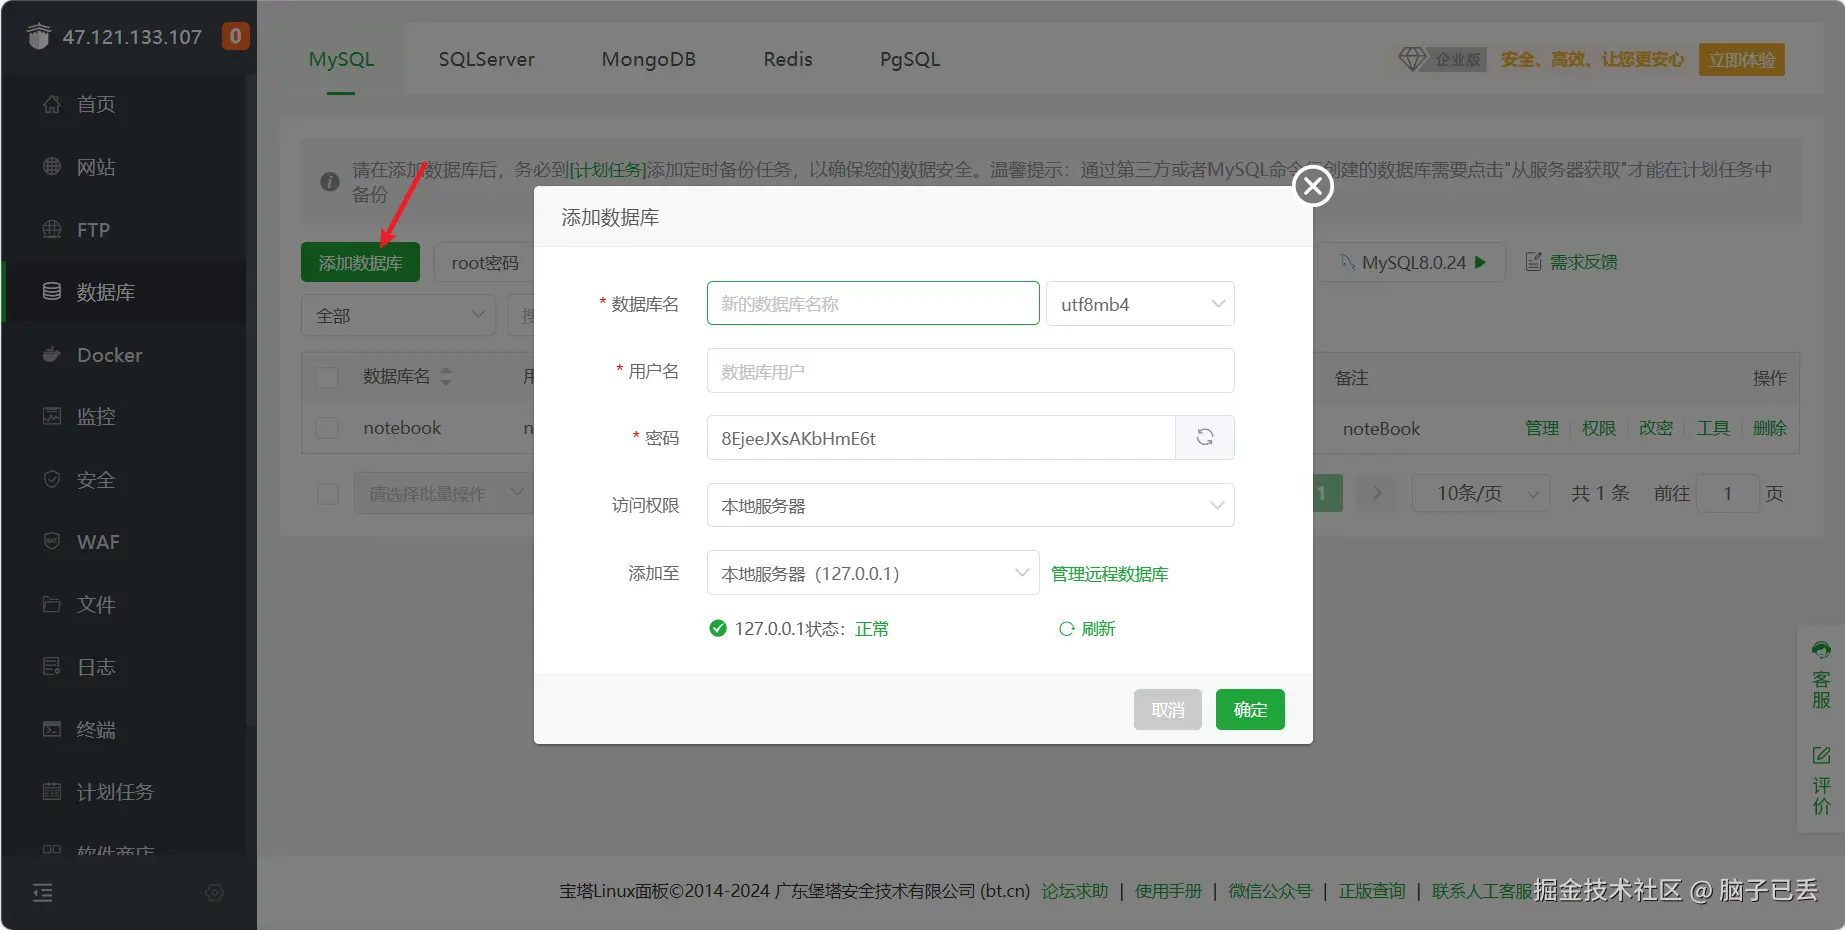Go to next page with the arrow button
This screenshot has width=1845, height=930.
(1377, 493)
